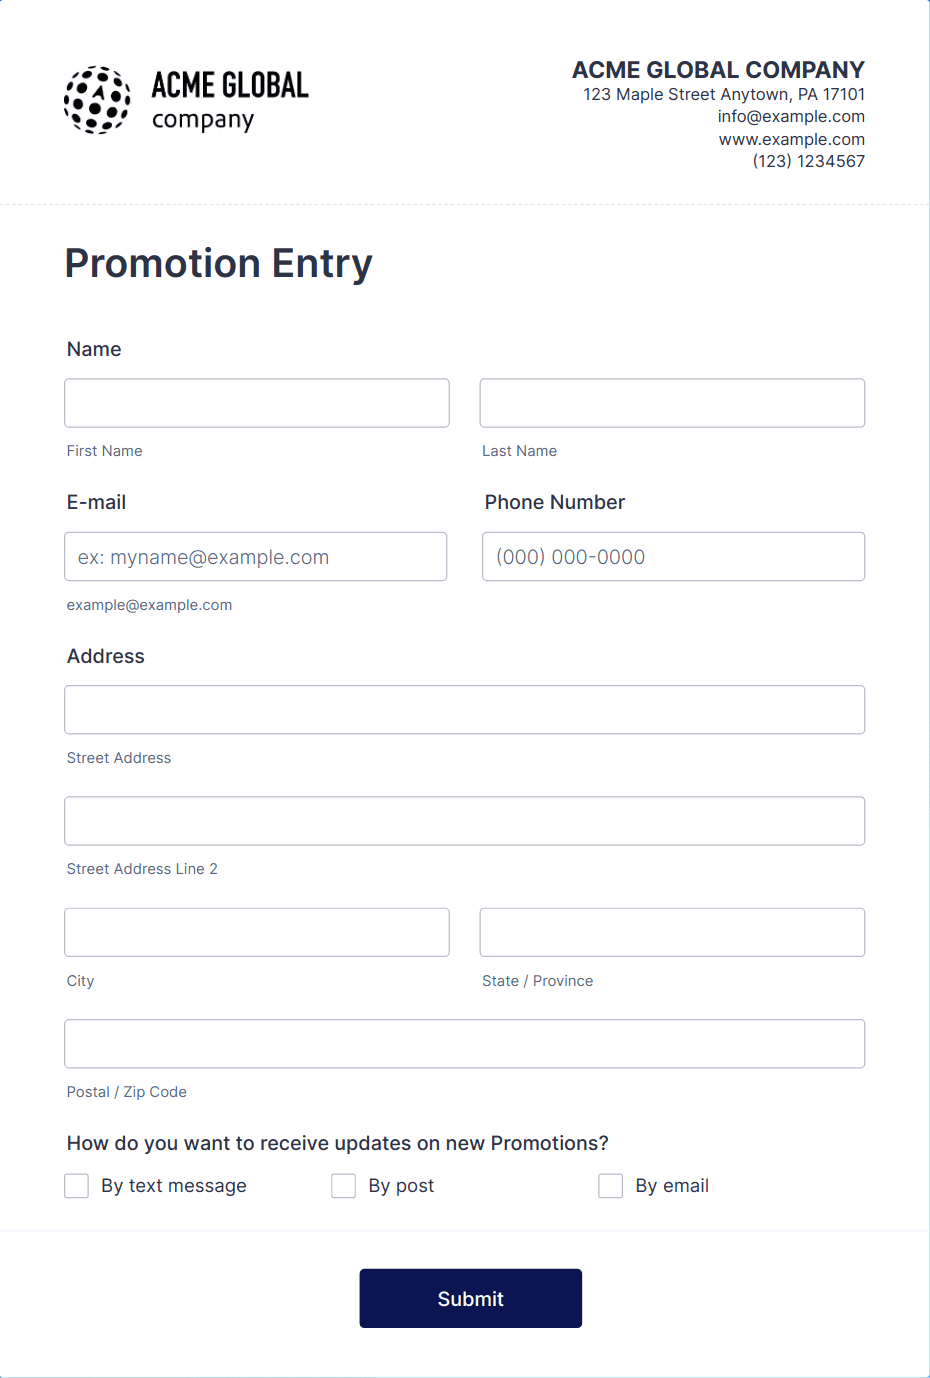This screenshot has width=930, height=1378.
Task: Click the Street Address field
Action: coord(465,710)
